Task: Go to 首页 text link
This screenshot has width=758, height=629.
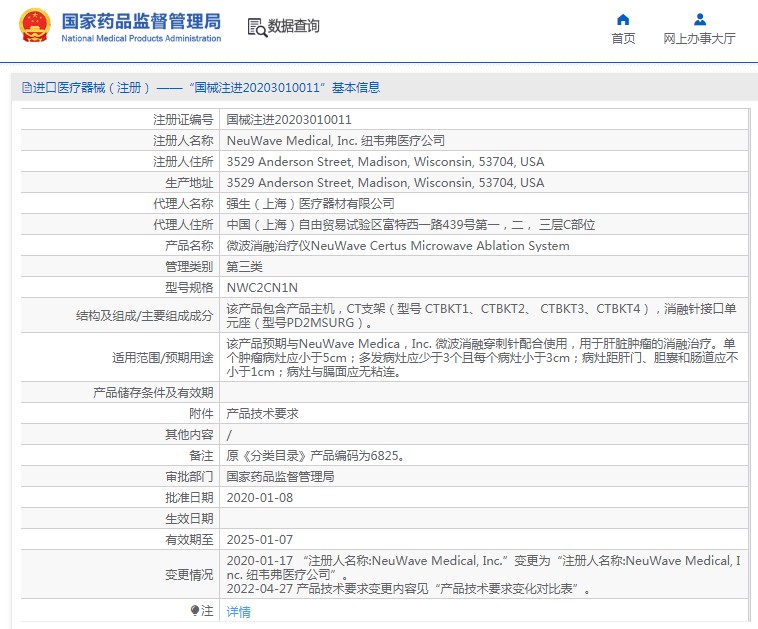Action: coord(623,39)
